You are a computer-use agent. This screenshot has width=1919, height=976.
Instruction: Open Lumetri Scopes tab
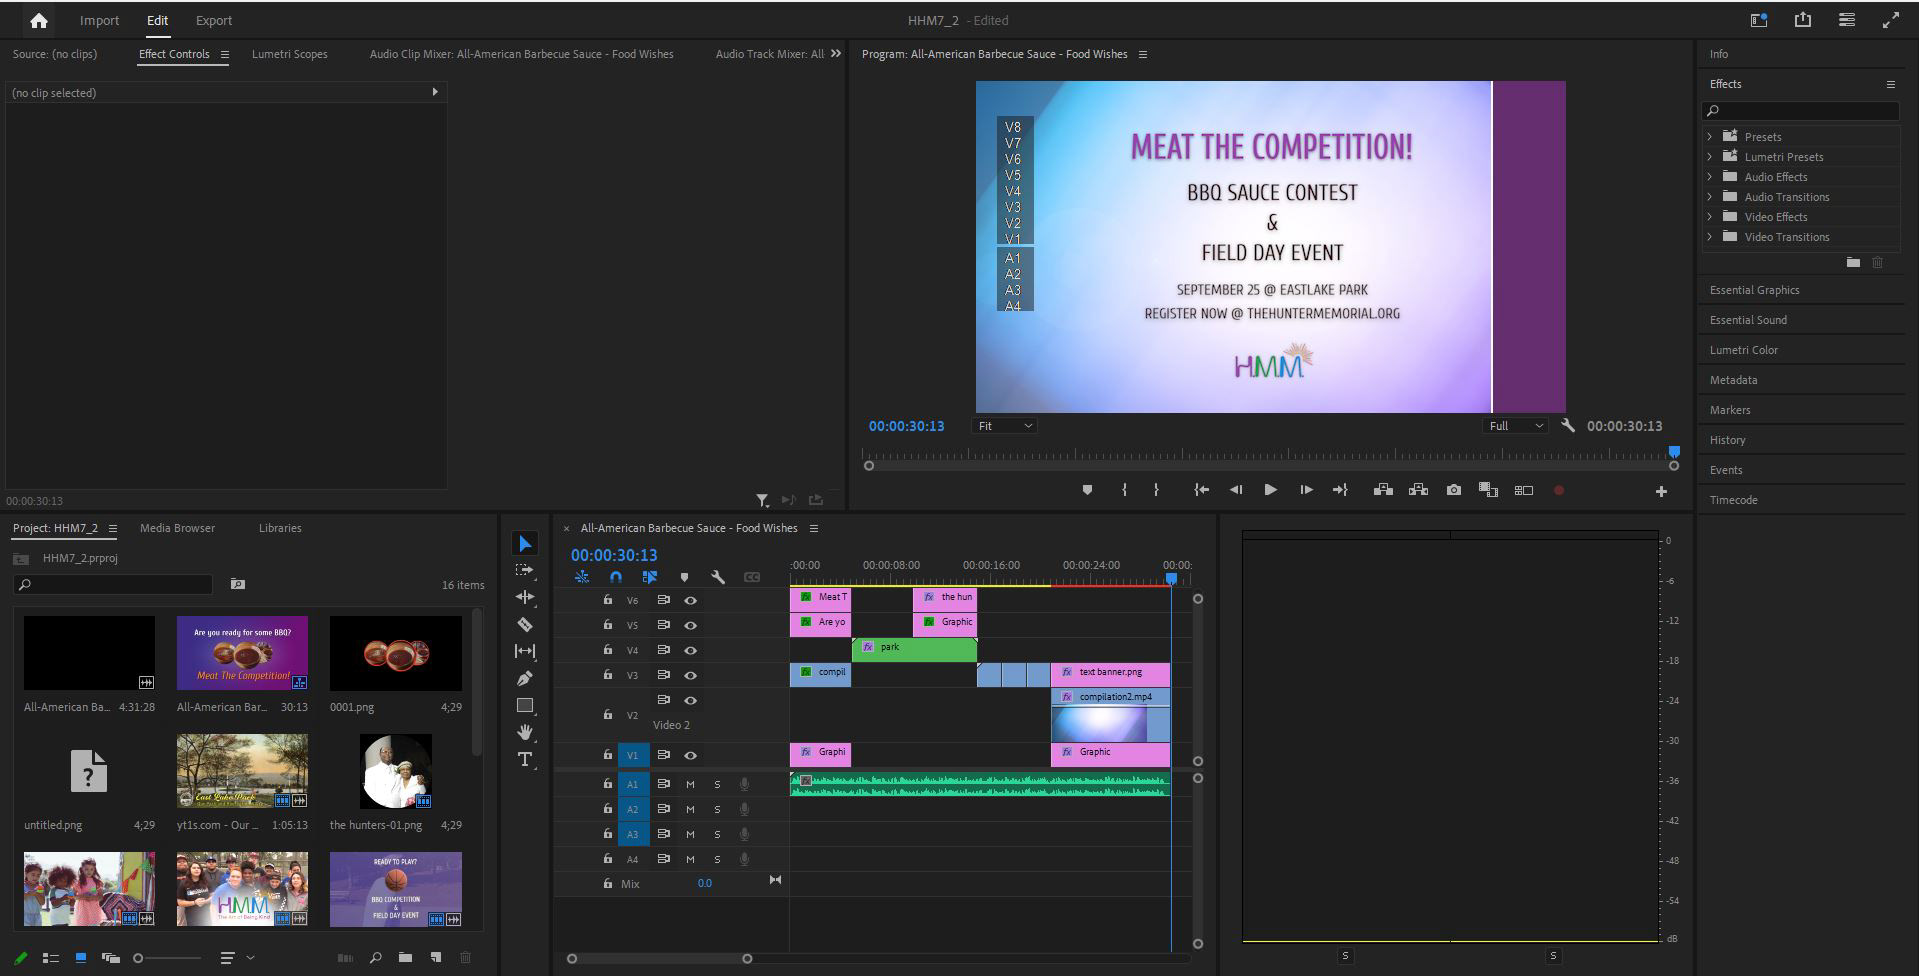290,54
